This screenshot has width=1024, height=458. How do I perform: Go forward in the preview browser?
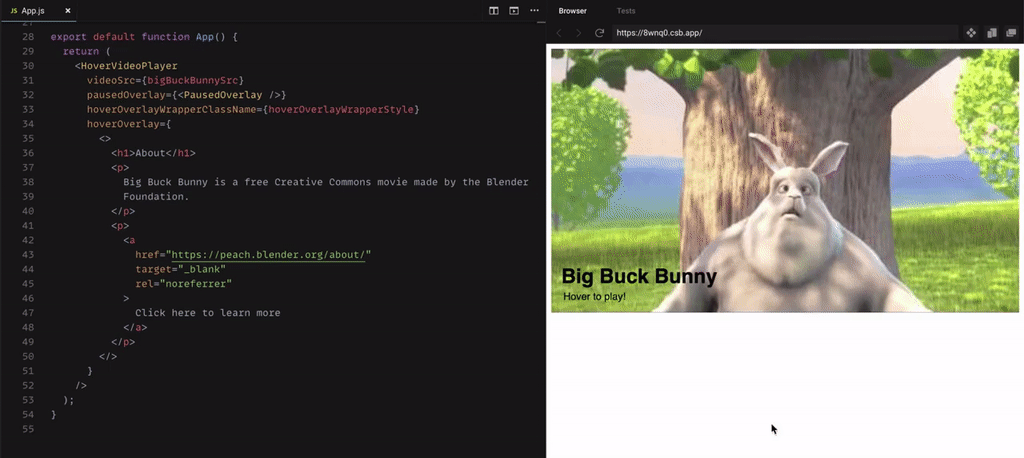point(578,33)
